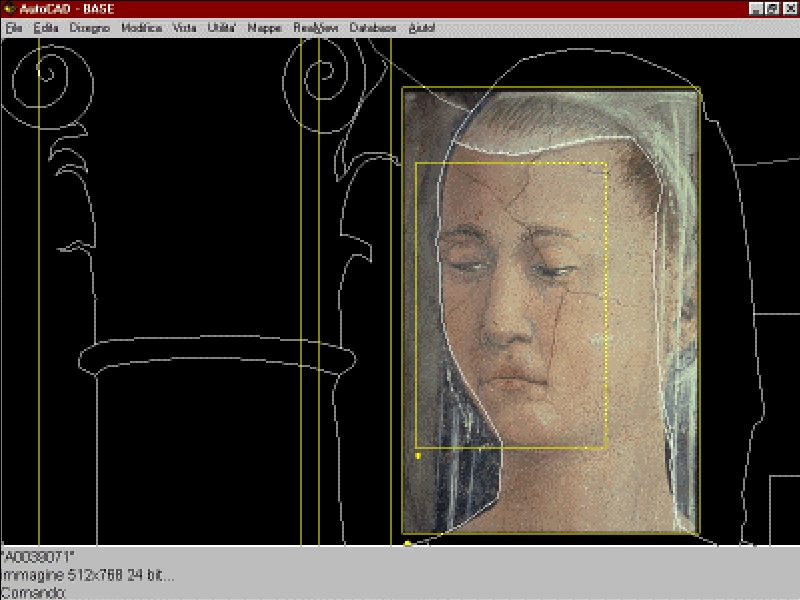This screenshot has width=800, height=600.
Task: Restore the AutoCAD window size
Action: click(772, 9)
